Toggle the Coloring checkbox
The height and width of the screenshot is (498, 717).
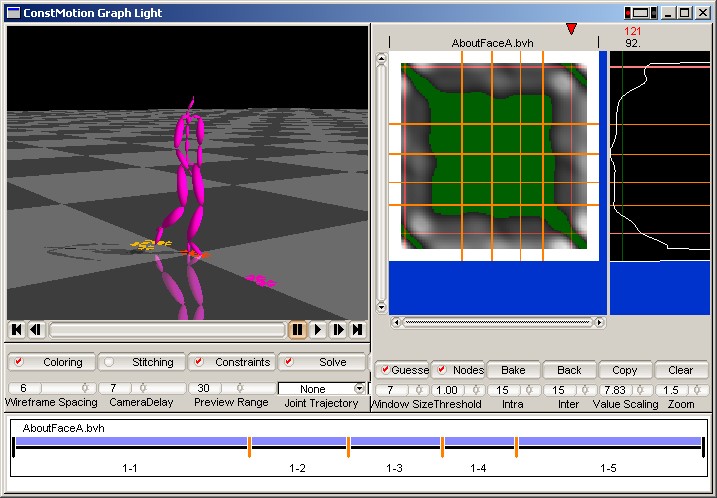(x=17, y=362)
